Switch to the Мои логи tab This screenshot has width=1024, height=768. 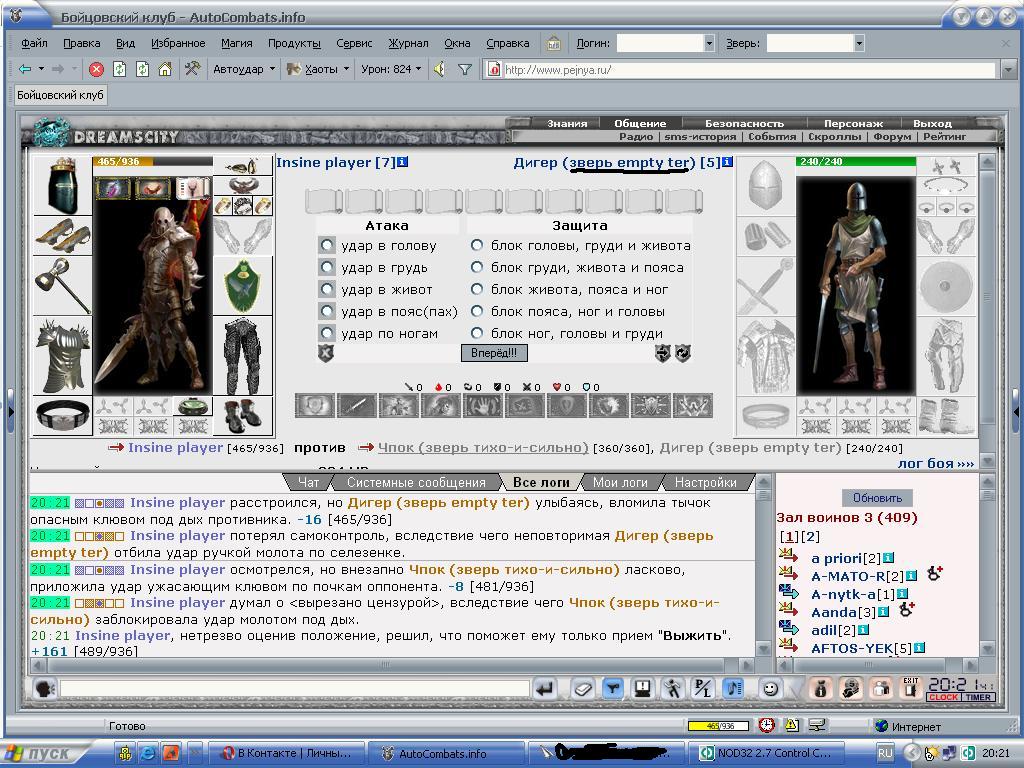click(x=620, y=483)
